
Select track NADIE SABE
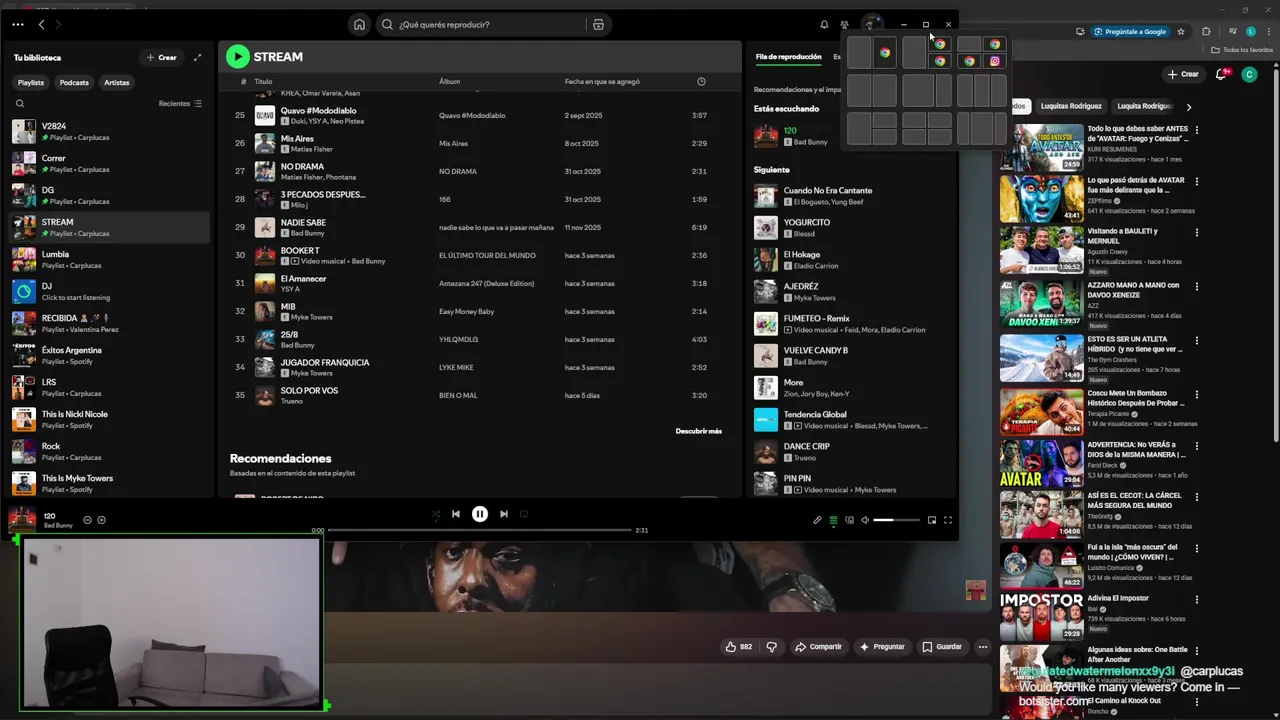(478, 227)
